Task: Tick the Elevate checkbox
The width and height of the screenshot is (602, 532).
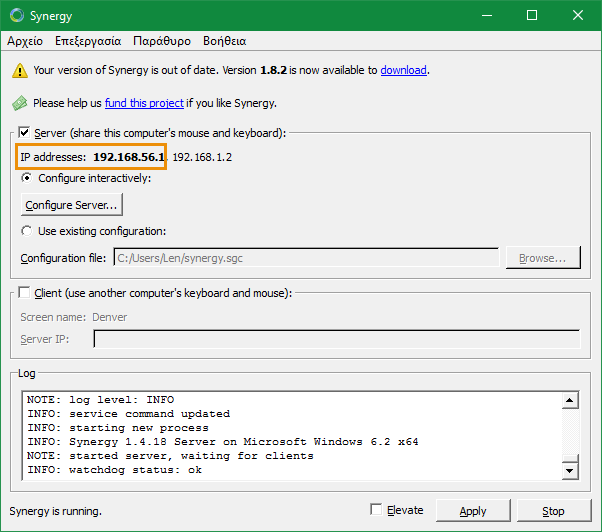Action: coord(376,510)
